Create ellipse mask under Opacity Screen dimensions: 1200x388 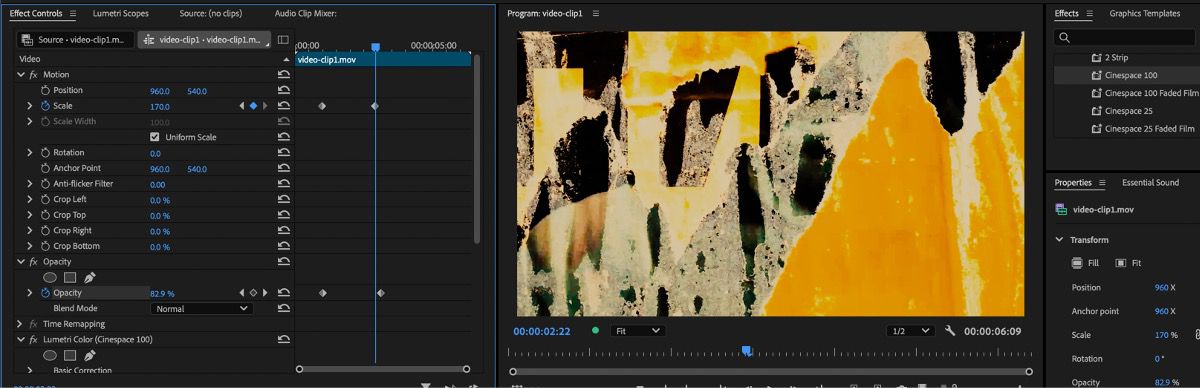50,277
